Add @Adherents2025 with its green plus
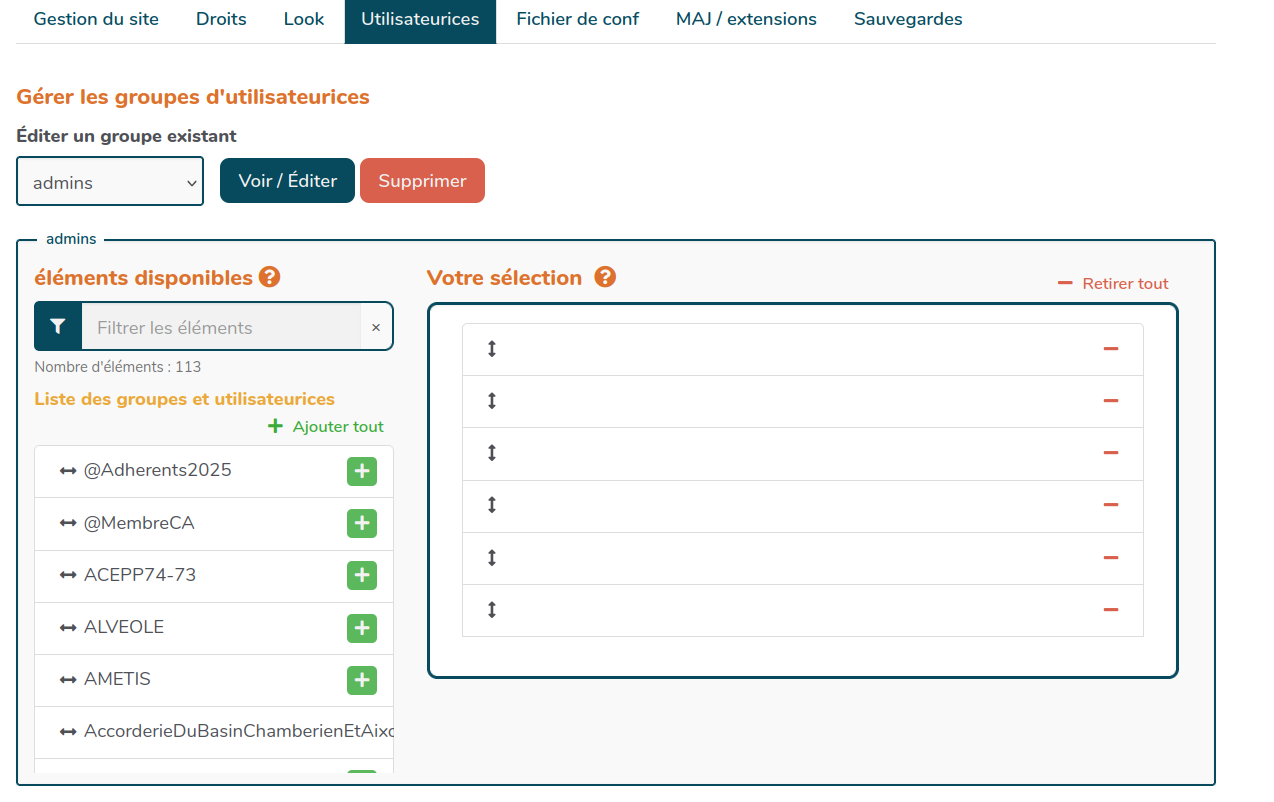The image size is (1274, 802). pos(362,471)
